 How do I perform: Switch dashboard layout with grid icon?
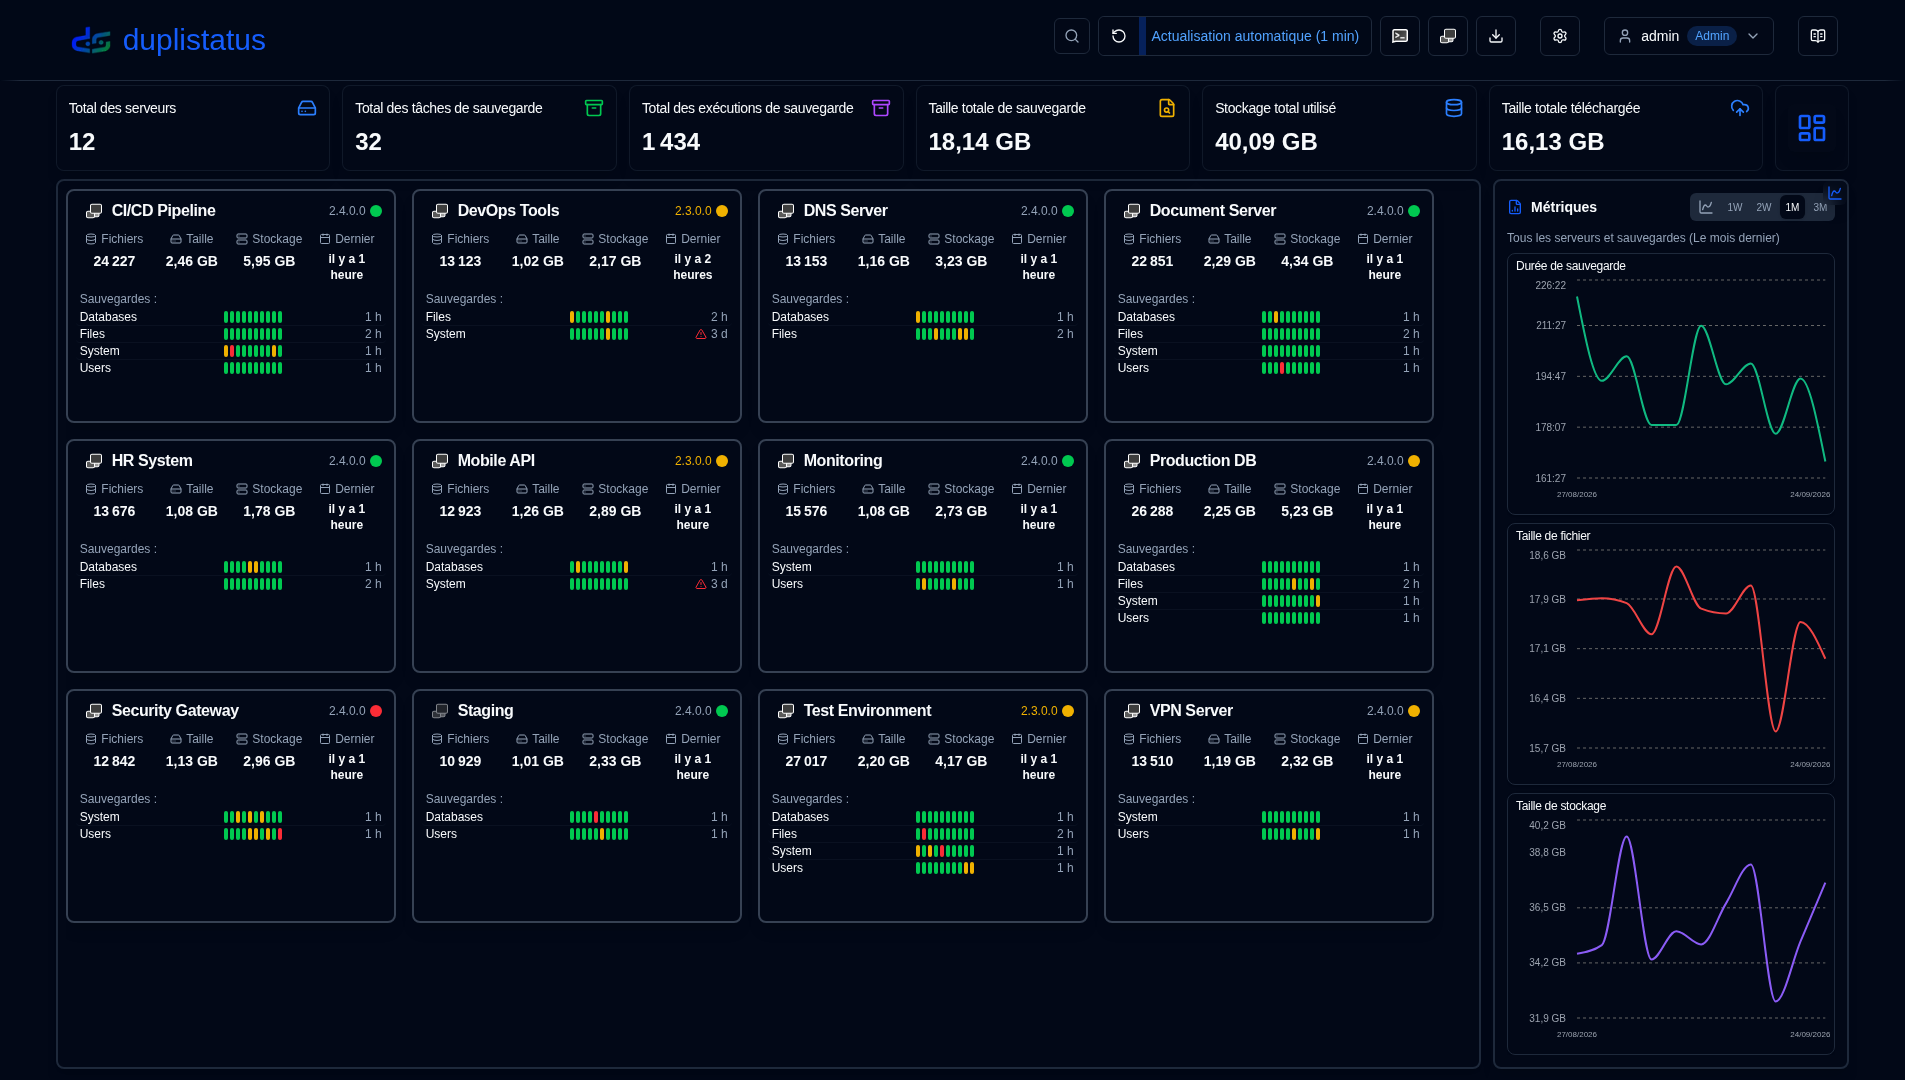(x=1811, y=128)
